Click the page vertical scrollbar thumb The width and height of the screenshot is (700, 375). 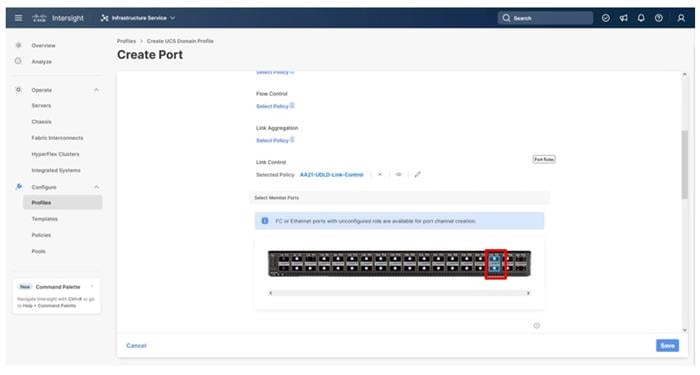685,164
